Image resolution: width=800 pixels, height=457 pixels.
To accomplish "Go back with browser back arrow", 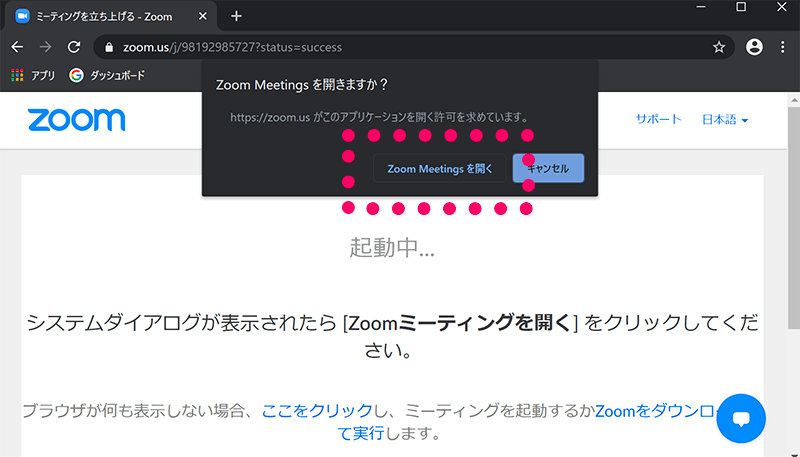I will click(x=17, y=47).
